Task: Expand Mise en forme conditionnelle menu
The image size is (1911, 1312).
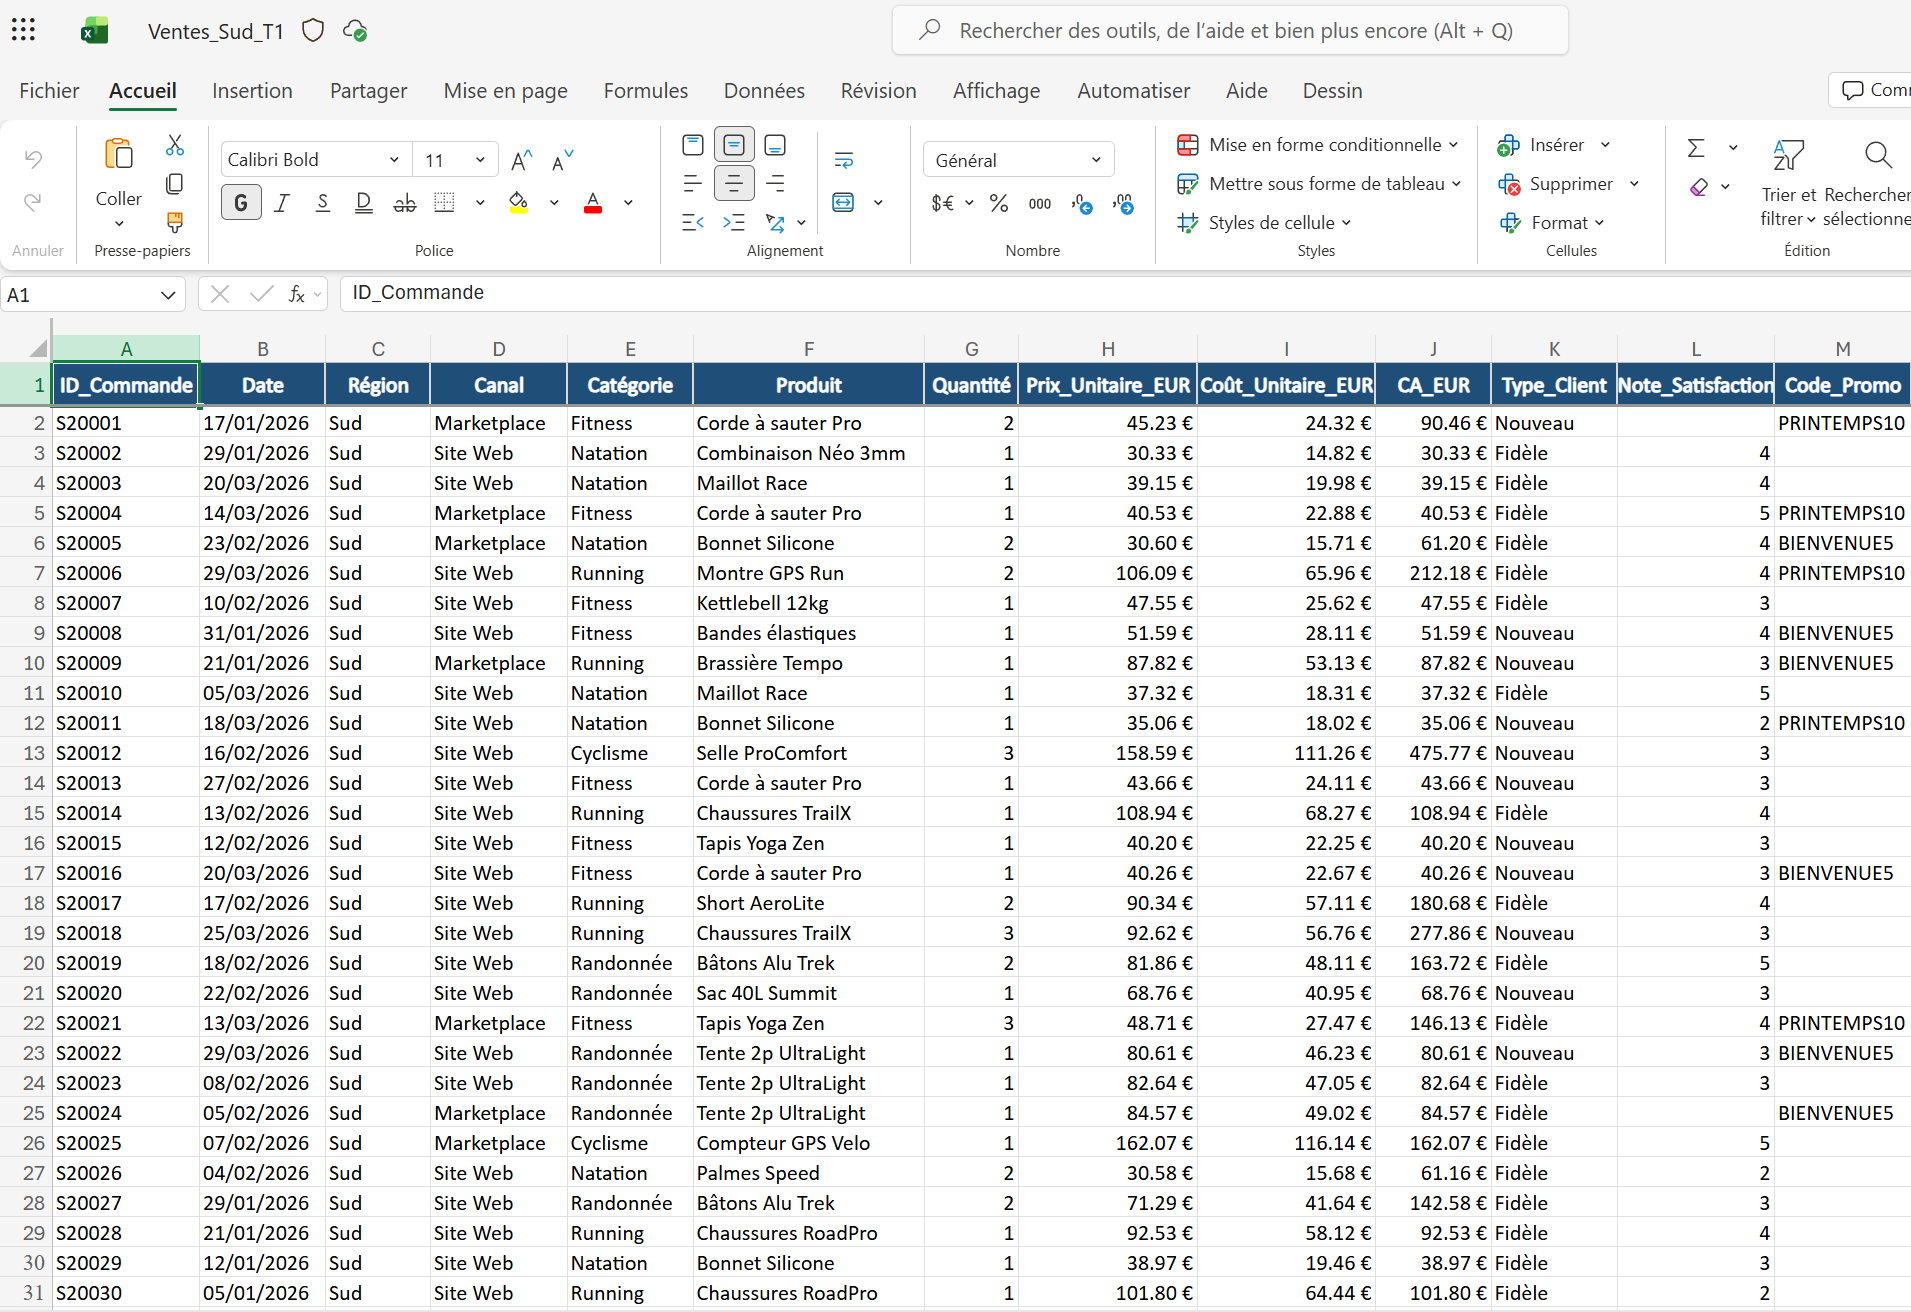Action: [1317, 145]
